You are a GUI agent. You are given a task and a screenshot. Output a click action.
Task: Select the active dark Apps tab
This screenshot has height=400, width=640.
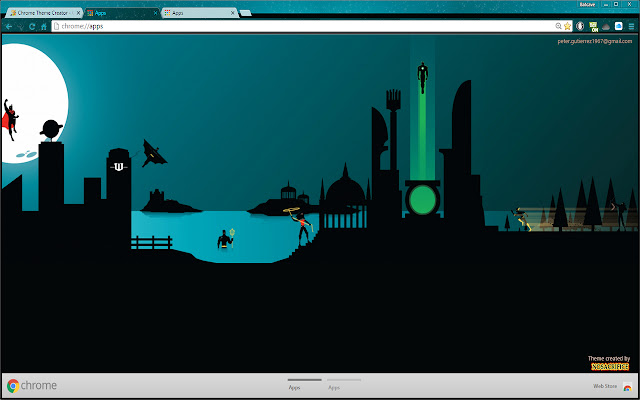122,13
